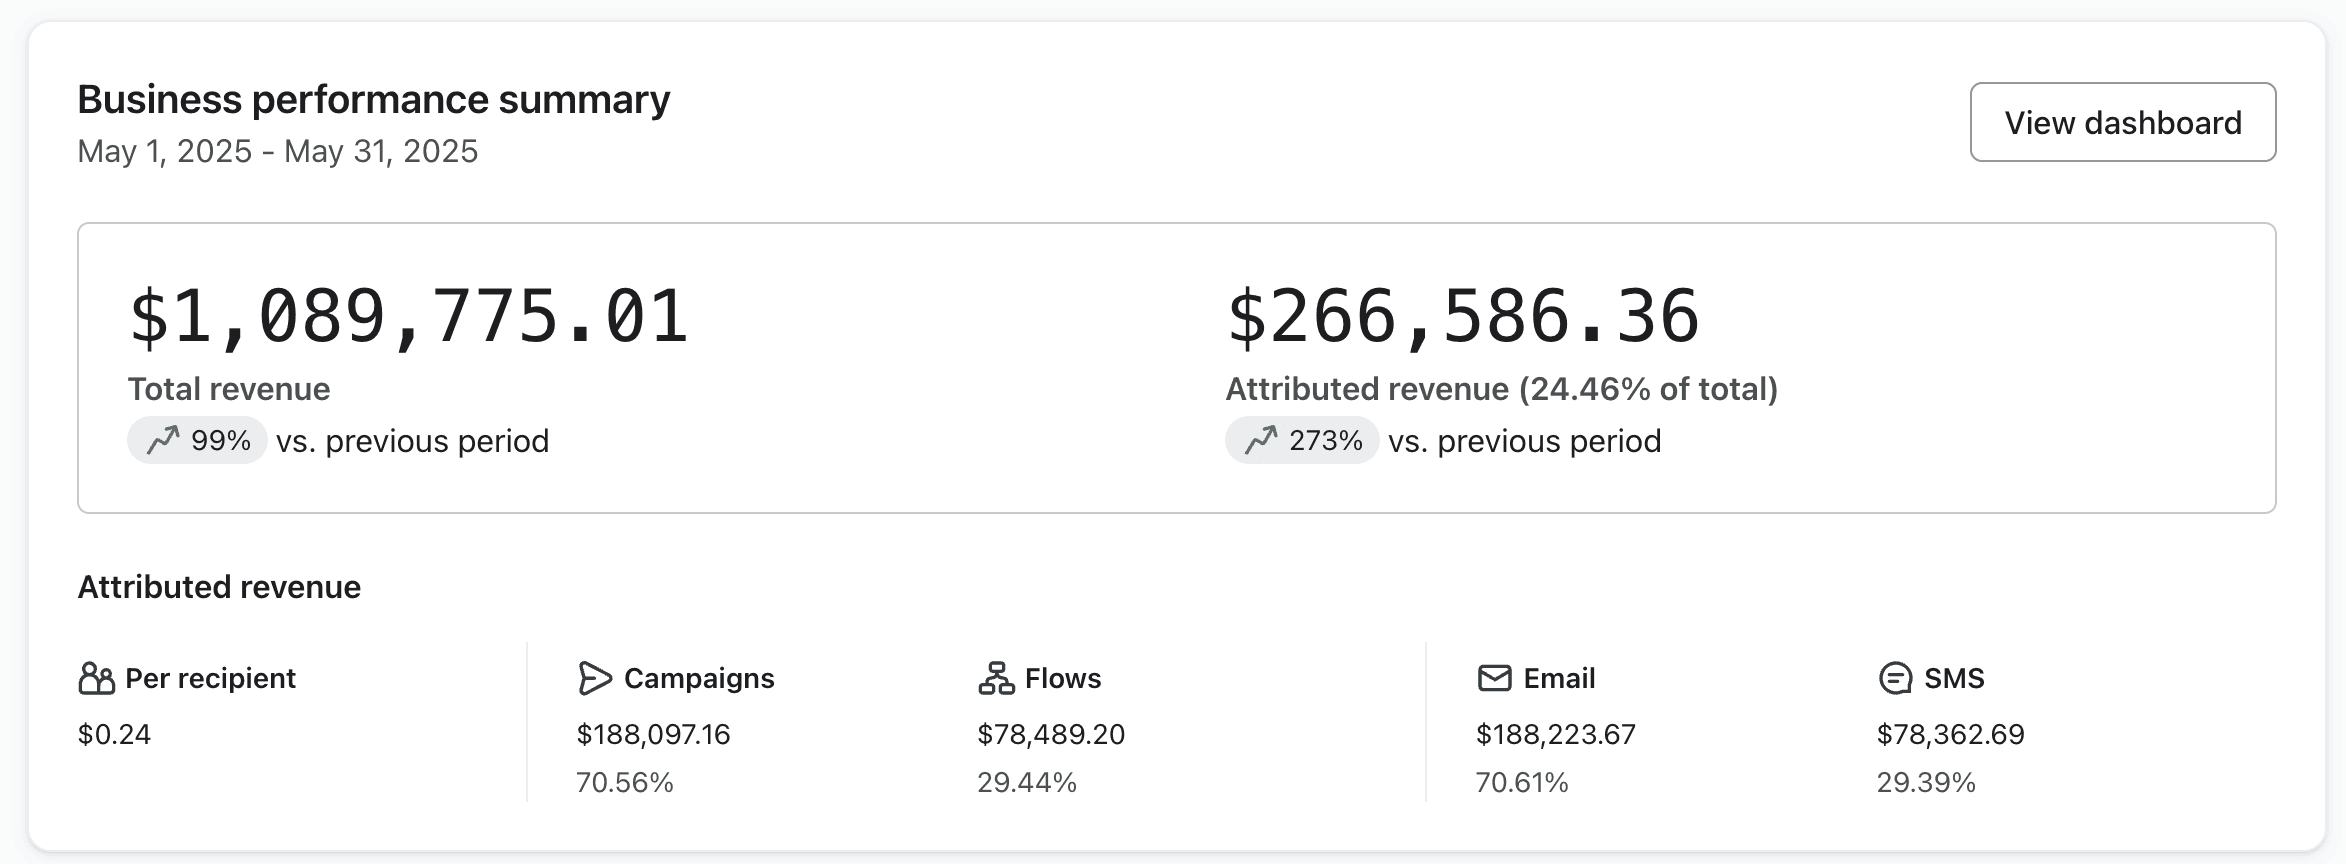Click the Per recipient people icon
Screen dimensions: 2346x864
coord(96,679)
